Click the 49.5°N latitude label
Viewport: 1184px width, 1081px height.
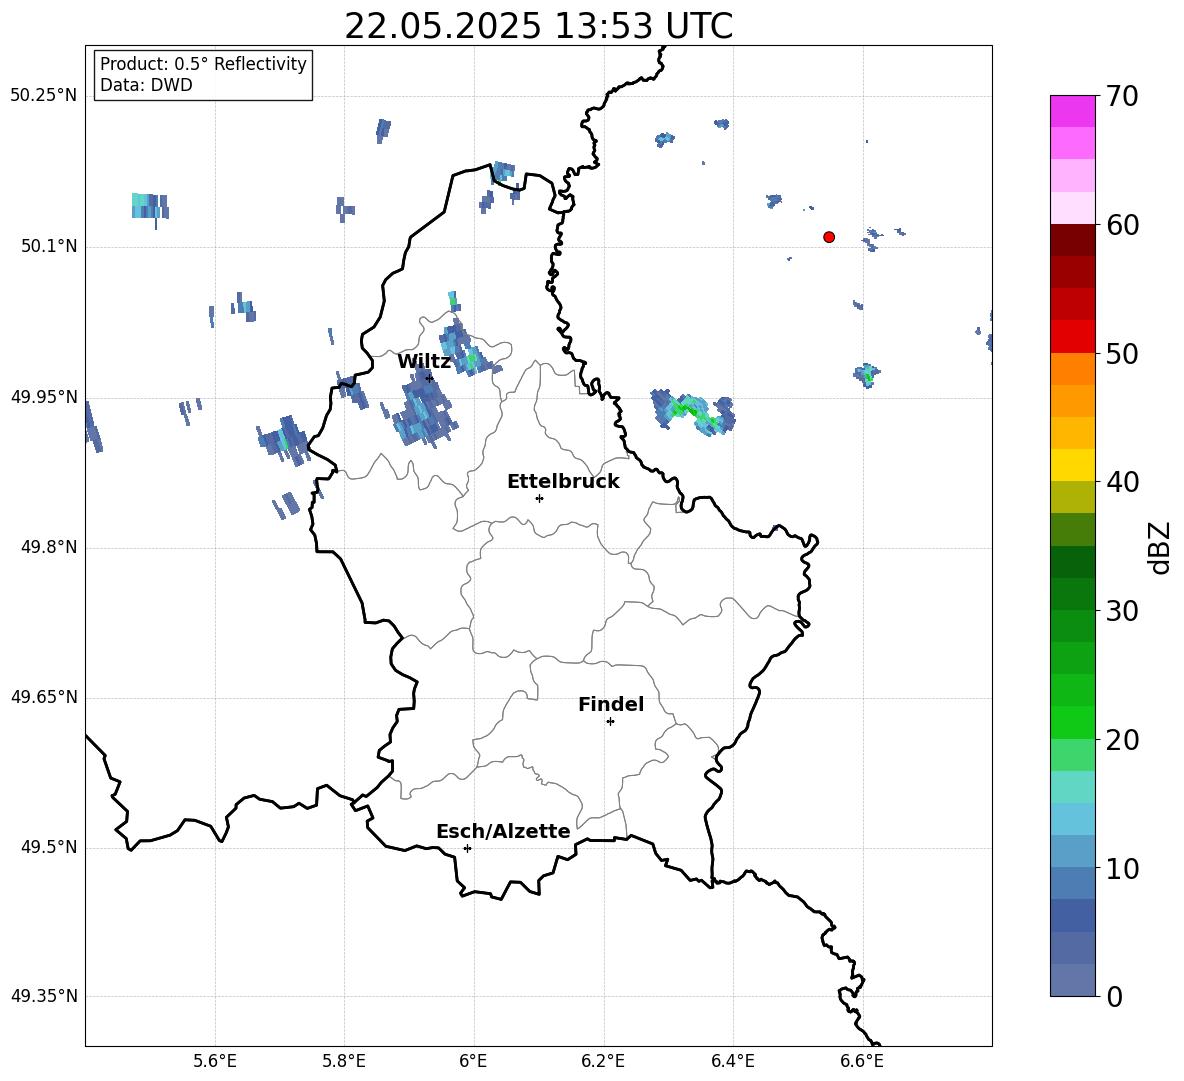[48, 848]
